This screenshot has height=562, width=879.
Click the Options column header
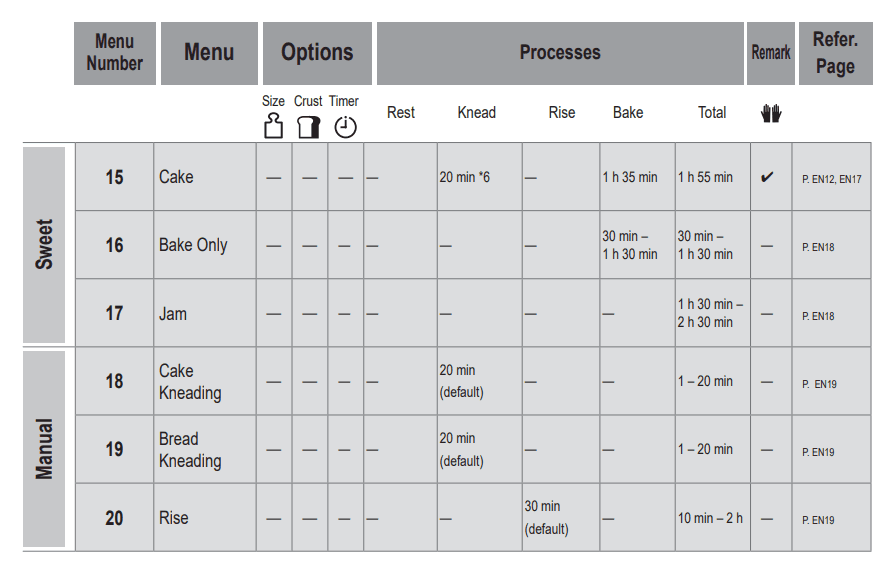317,53
